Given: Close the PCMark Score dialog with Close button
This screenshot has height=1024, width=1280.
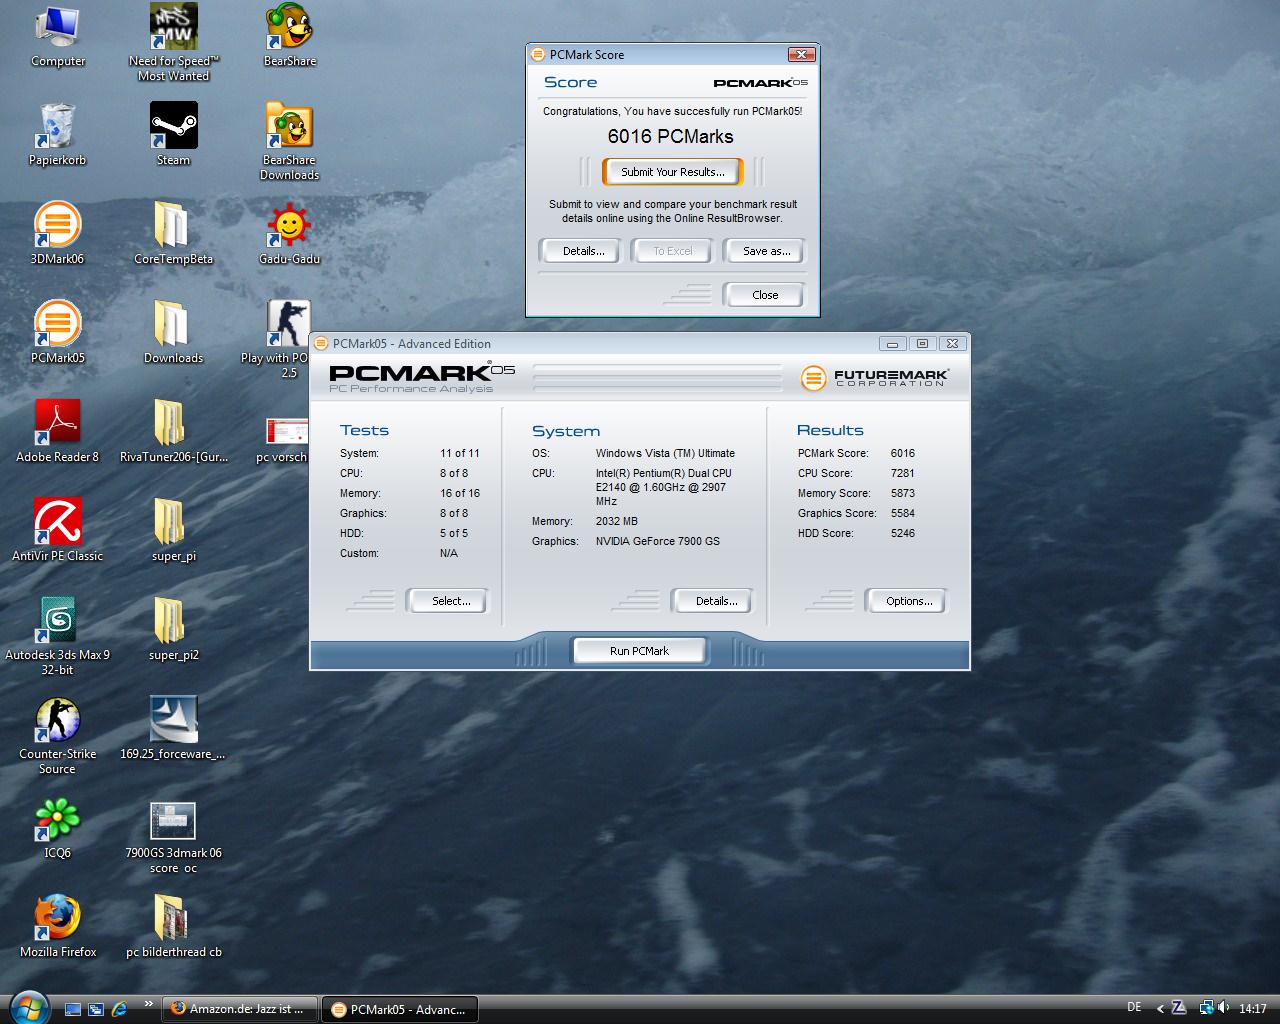Looking at the screenshot, I should point(765,295).
